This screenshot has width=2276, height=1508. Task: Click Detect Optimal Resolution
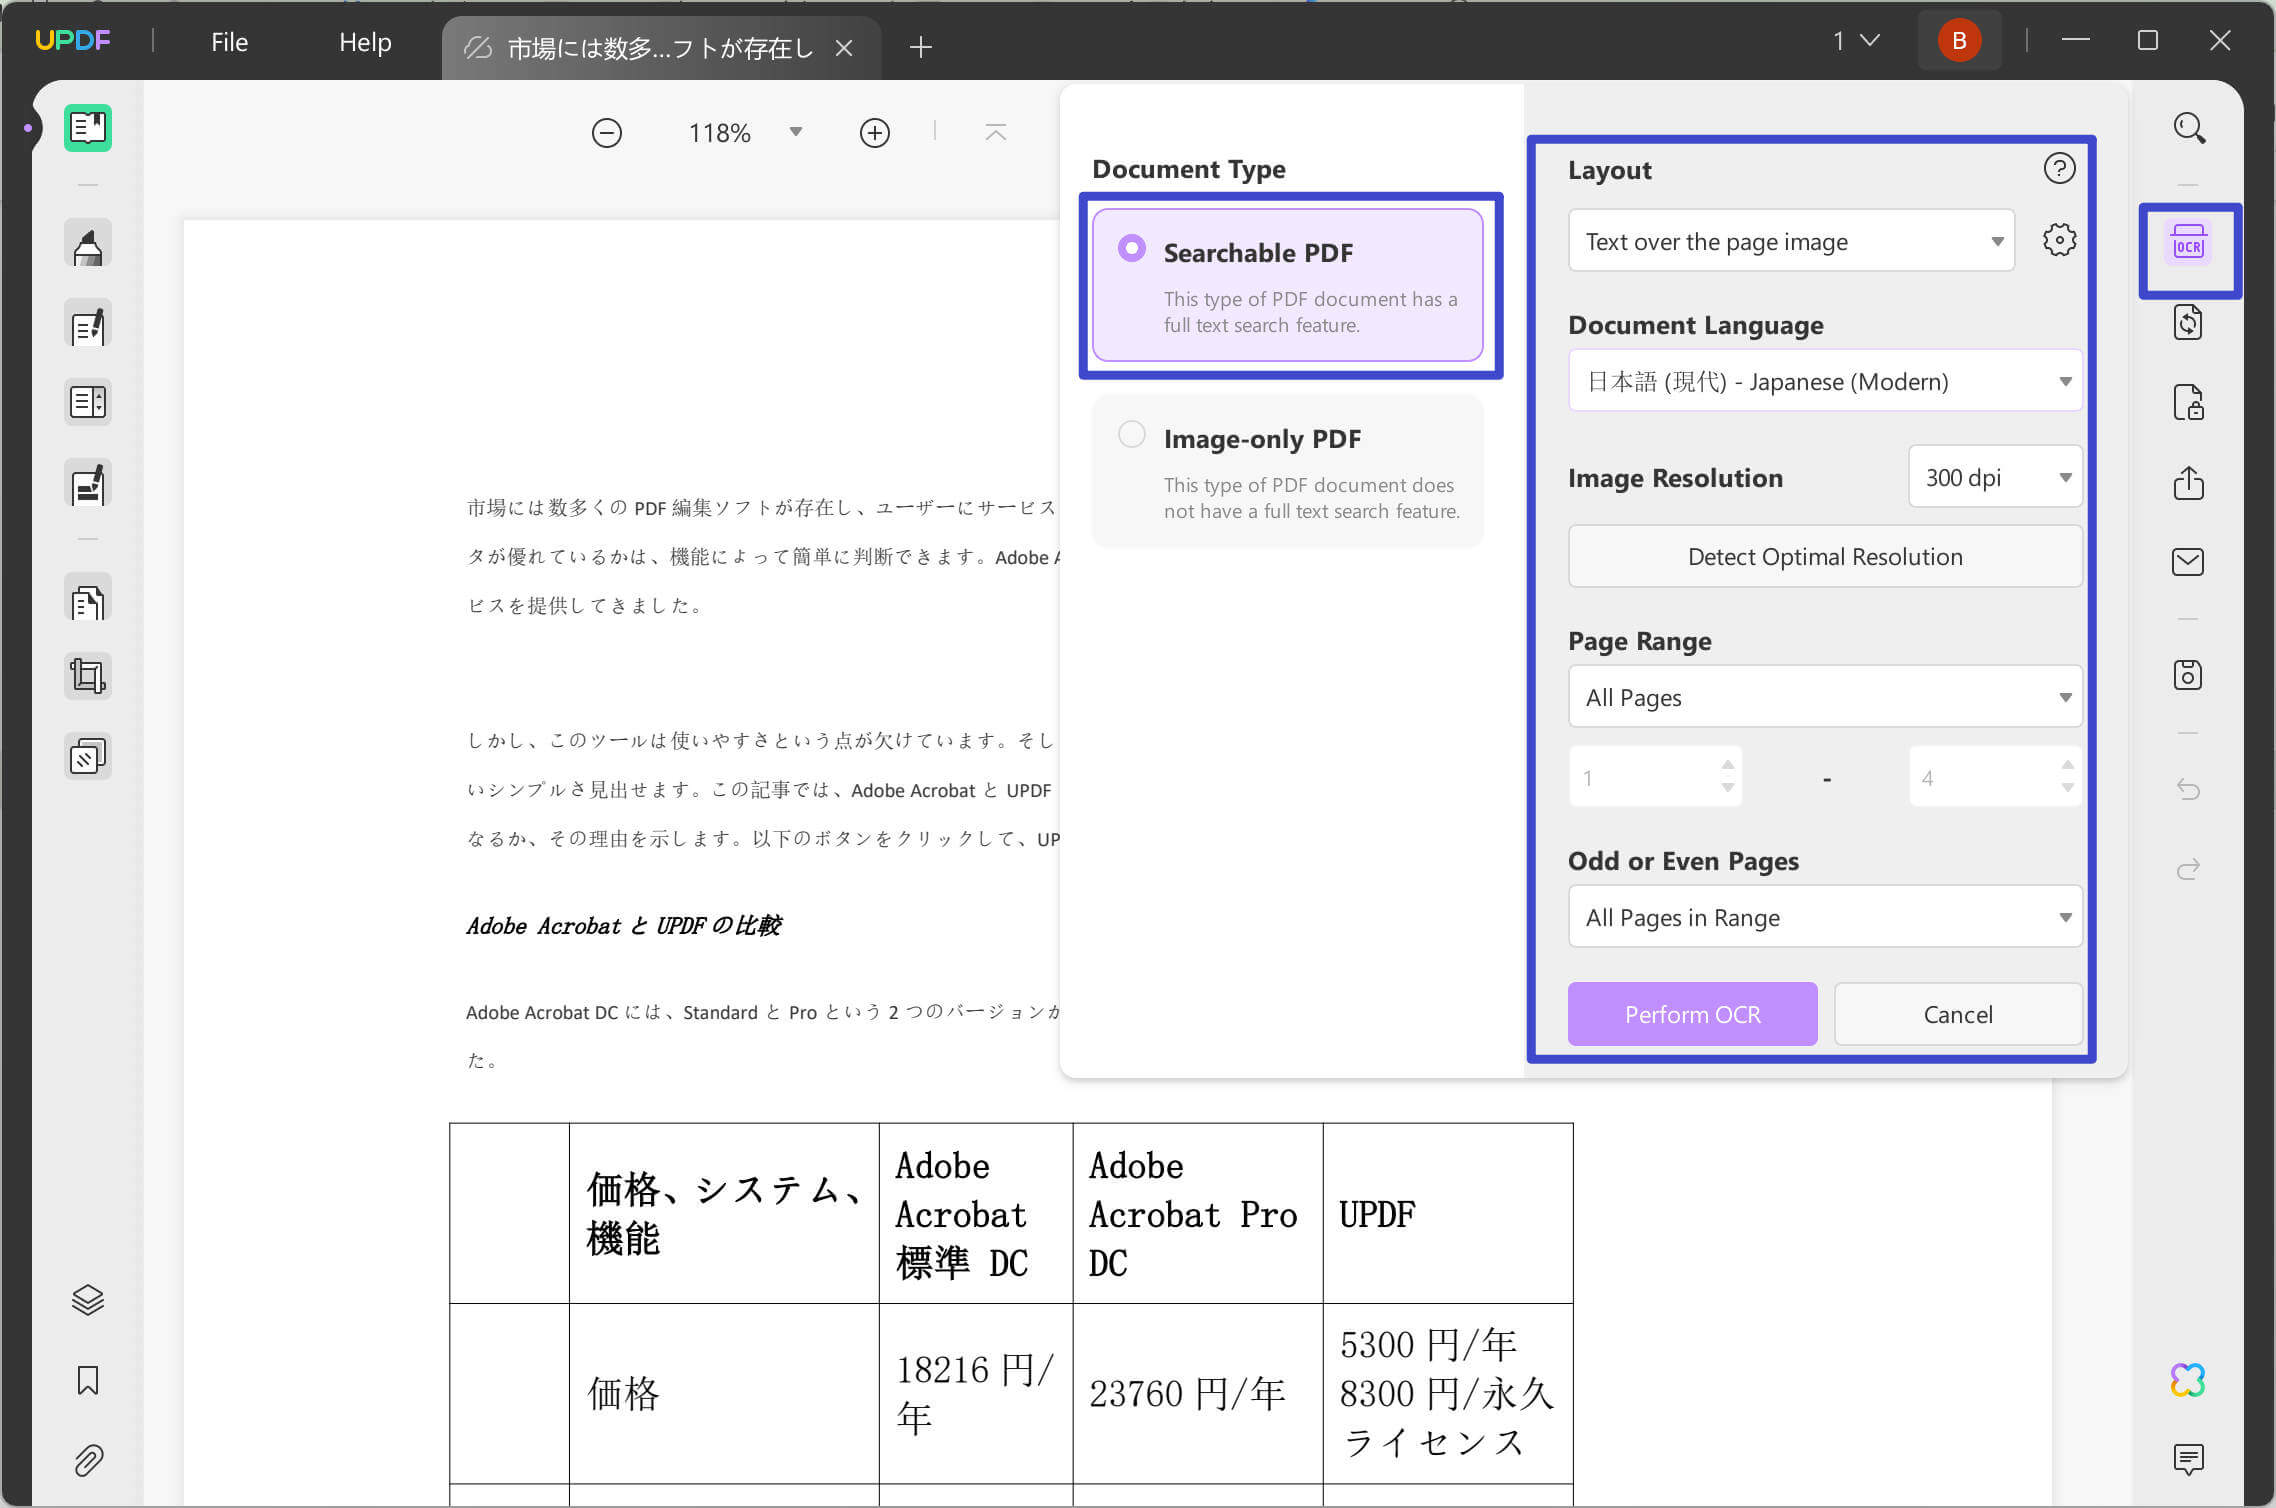coord(1824,556)
